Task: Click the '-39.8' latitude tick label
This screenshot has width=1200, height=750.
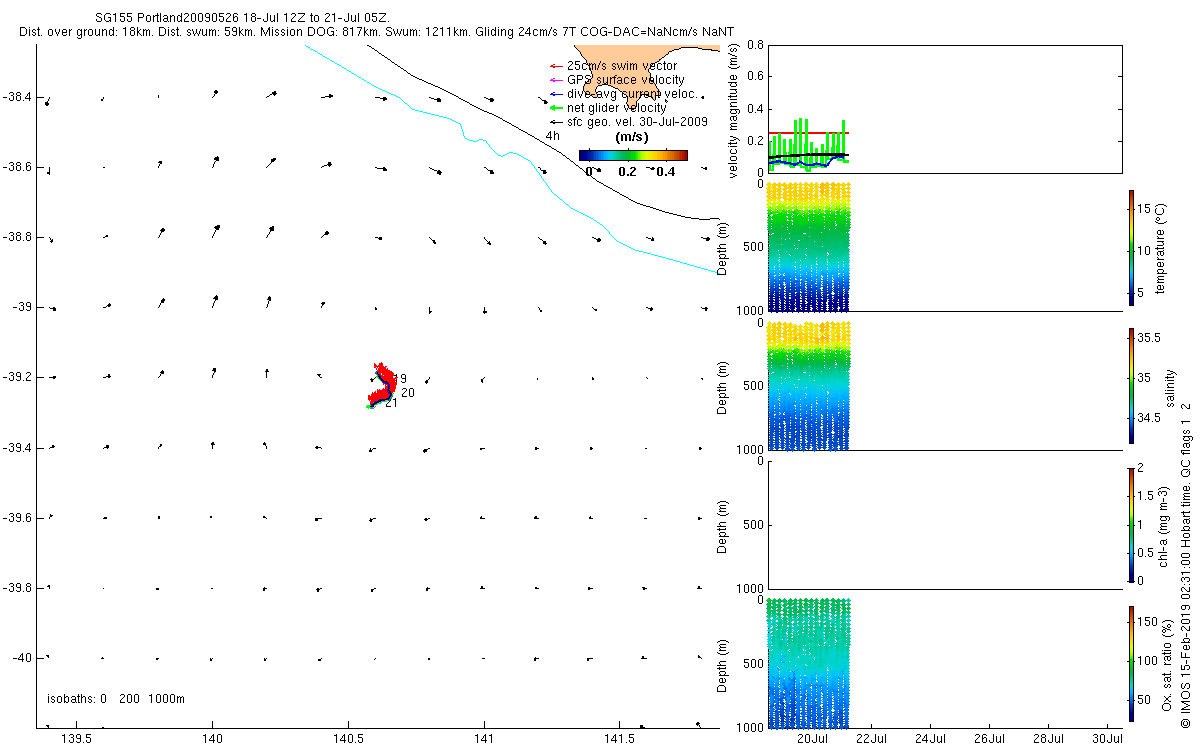Action: pos(18,587)
